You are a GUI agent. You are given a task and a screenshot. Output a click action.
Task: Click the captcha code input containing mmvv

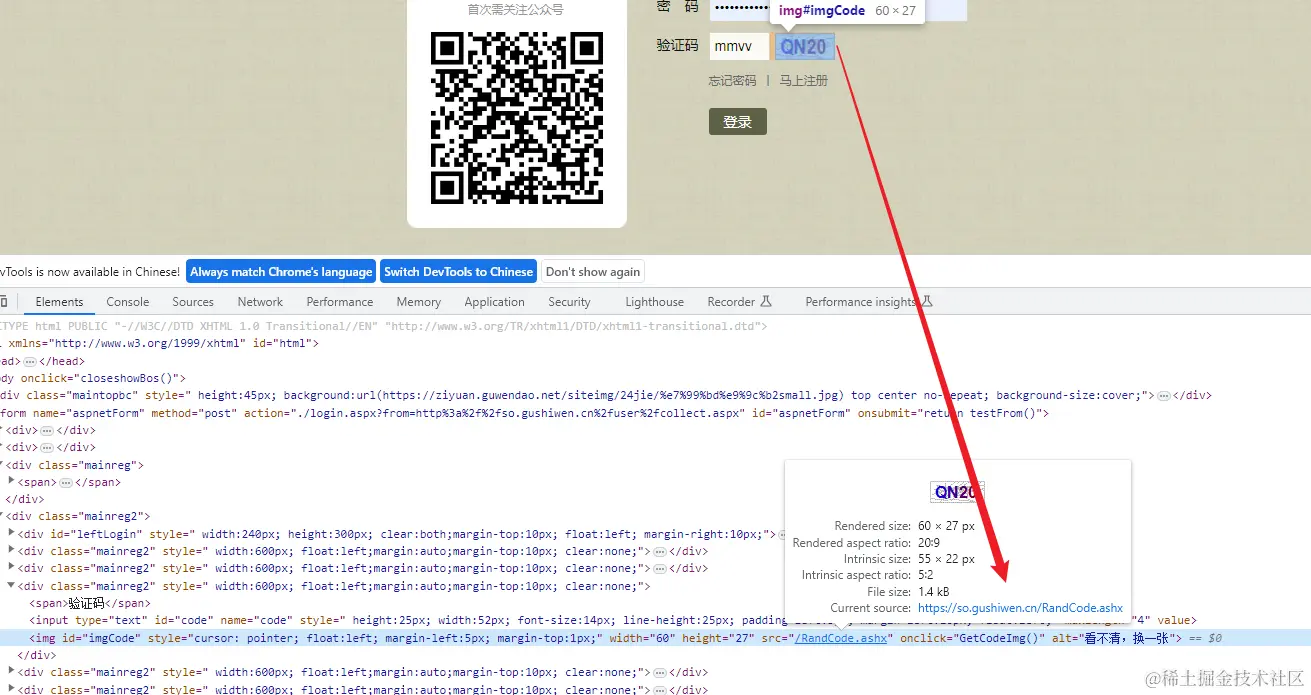pyautogui.click(x=739, y=46)
